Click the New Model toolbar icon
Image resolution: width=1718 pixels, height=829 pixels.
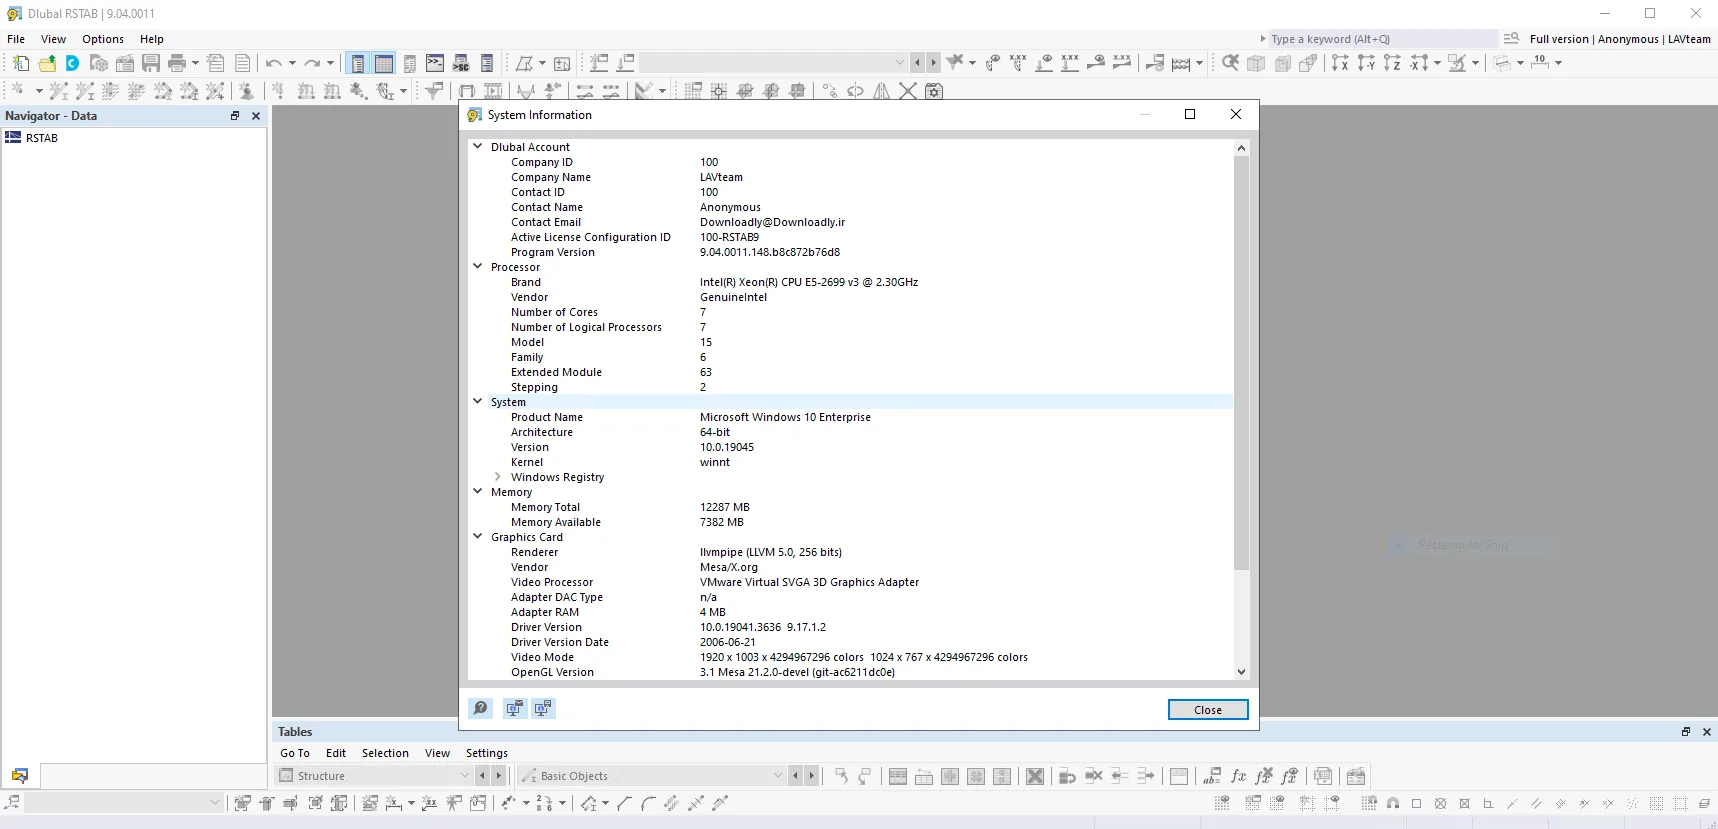(21, 63)
